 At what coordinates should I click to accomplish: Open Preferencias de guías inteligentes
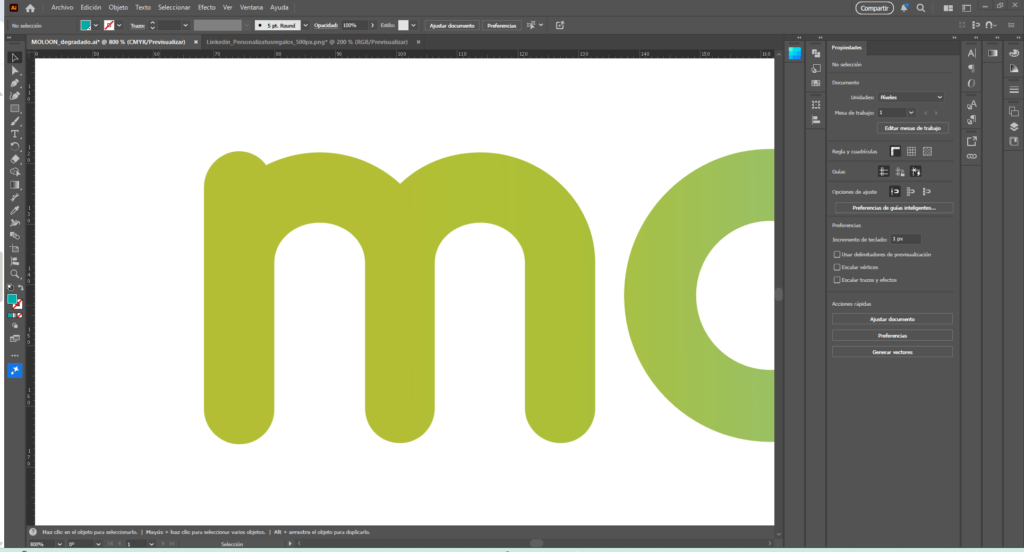893,208
